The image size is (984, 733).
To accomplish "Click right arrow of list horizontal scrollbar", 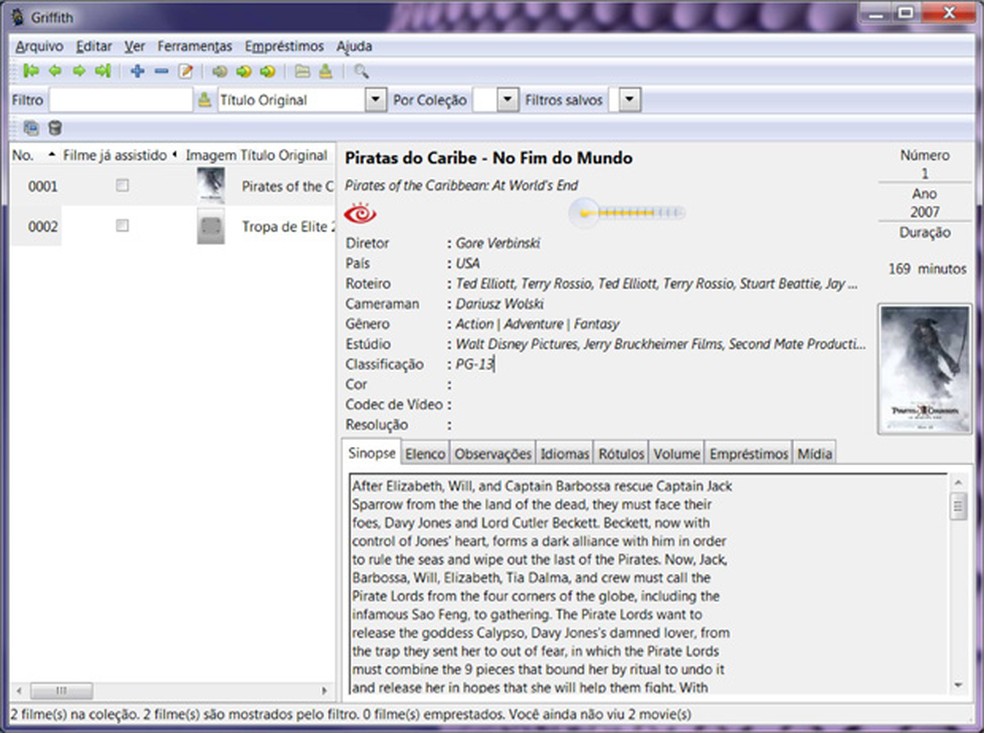I will click(x=324, y=690).
